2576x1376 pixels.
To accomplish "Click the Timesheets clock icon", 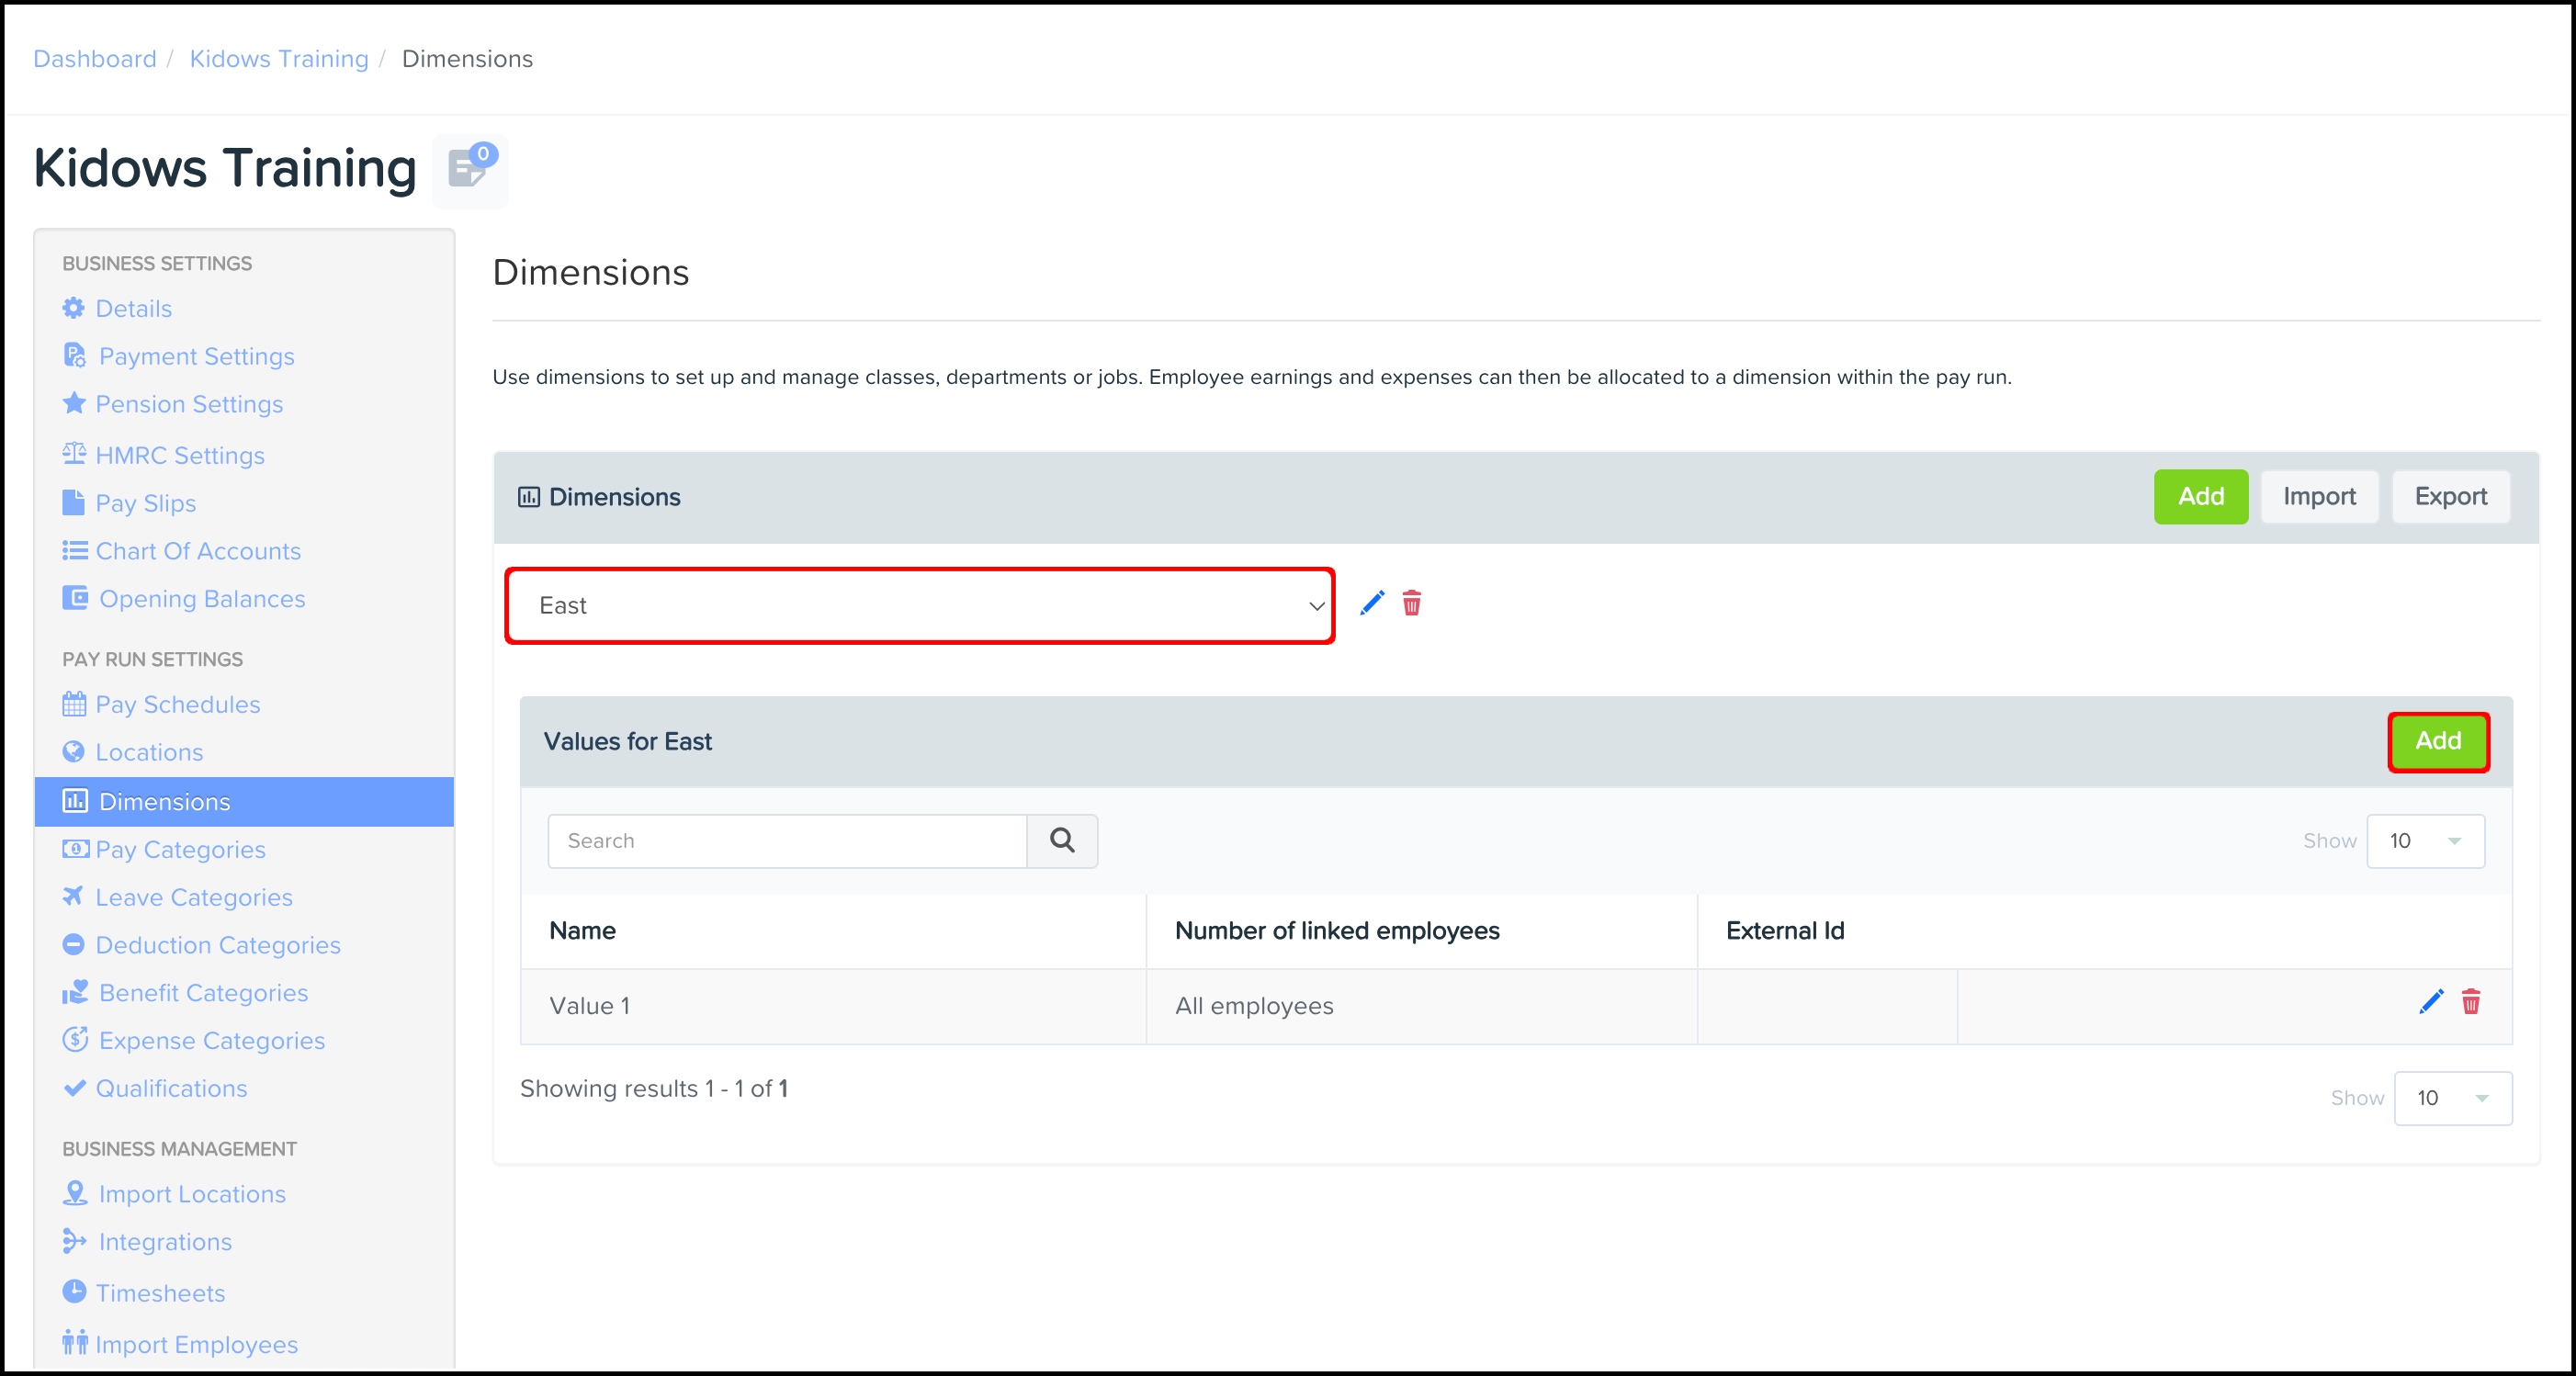I will pyautogui.click(x=74, y=1291).
